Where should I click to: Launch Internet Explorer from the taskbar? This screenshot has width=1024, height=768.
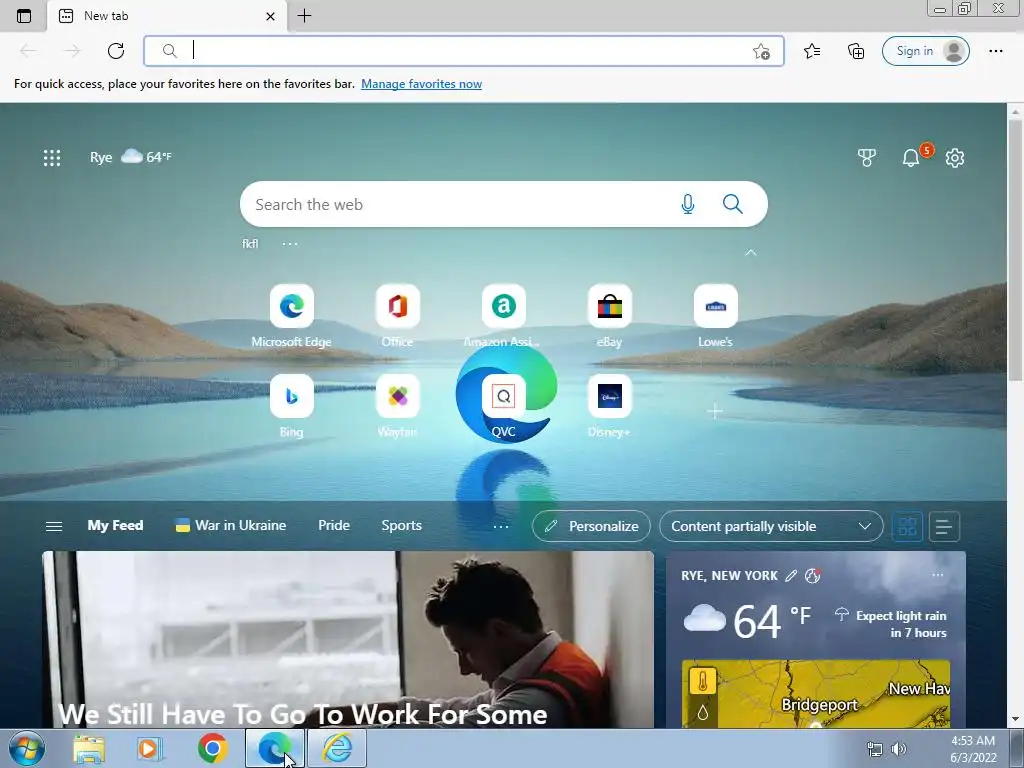coord(337,748)
